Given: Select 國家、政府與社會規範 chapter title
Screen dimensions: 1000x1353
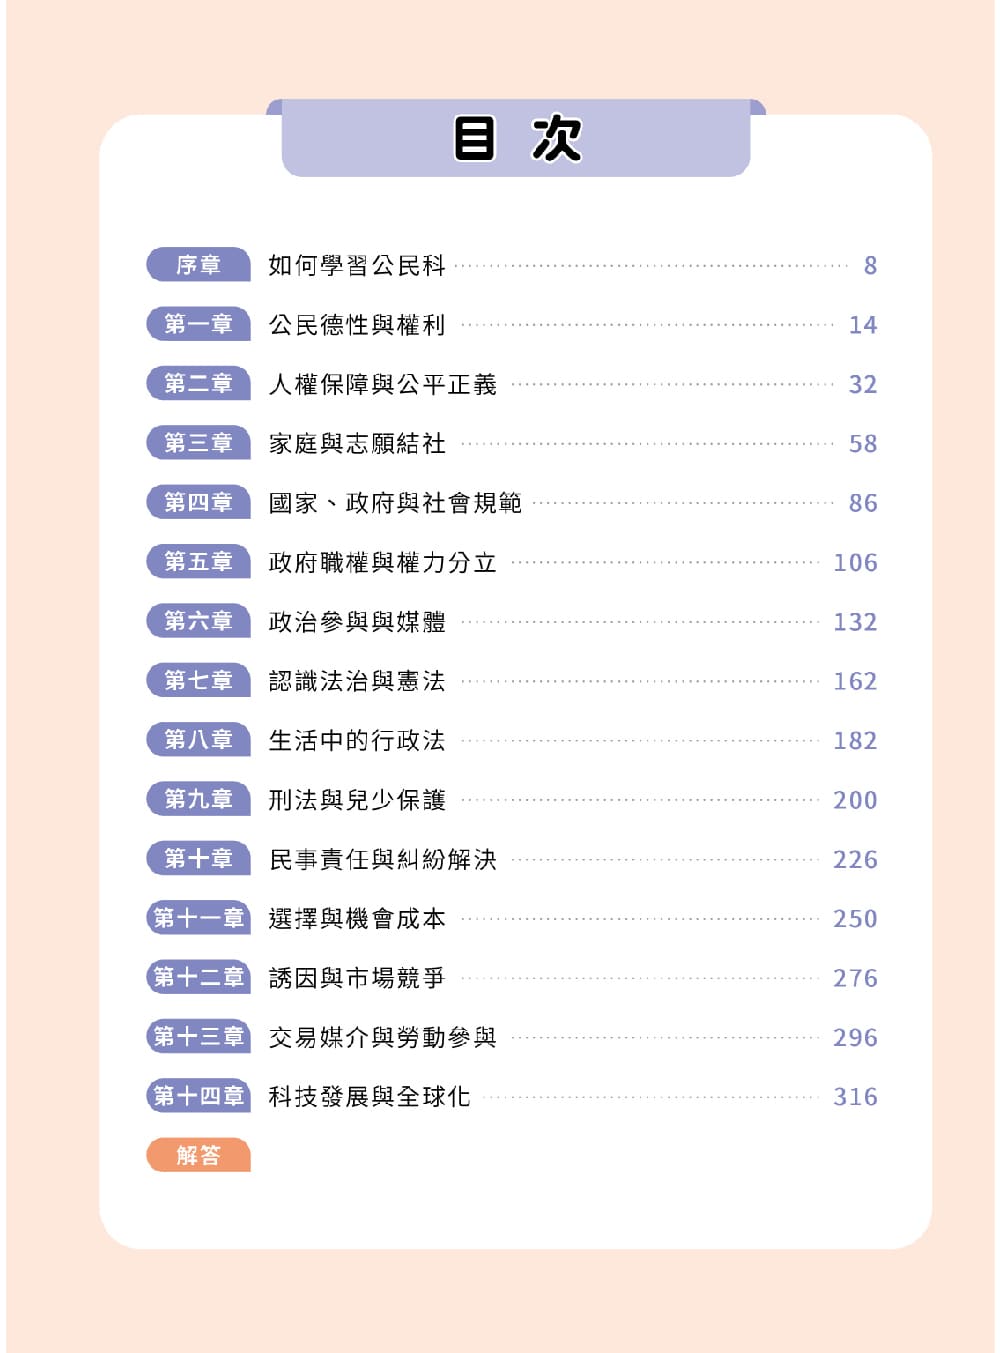Looking at the screenshot, I should (395, 503).
